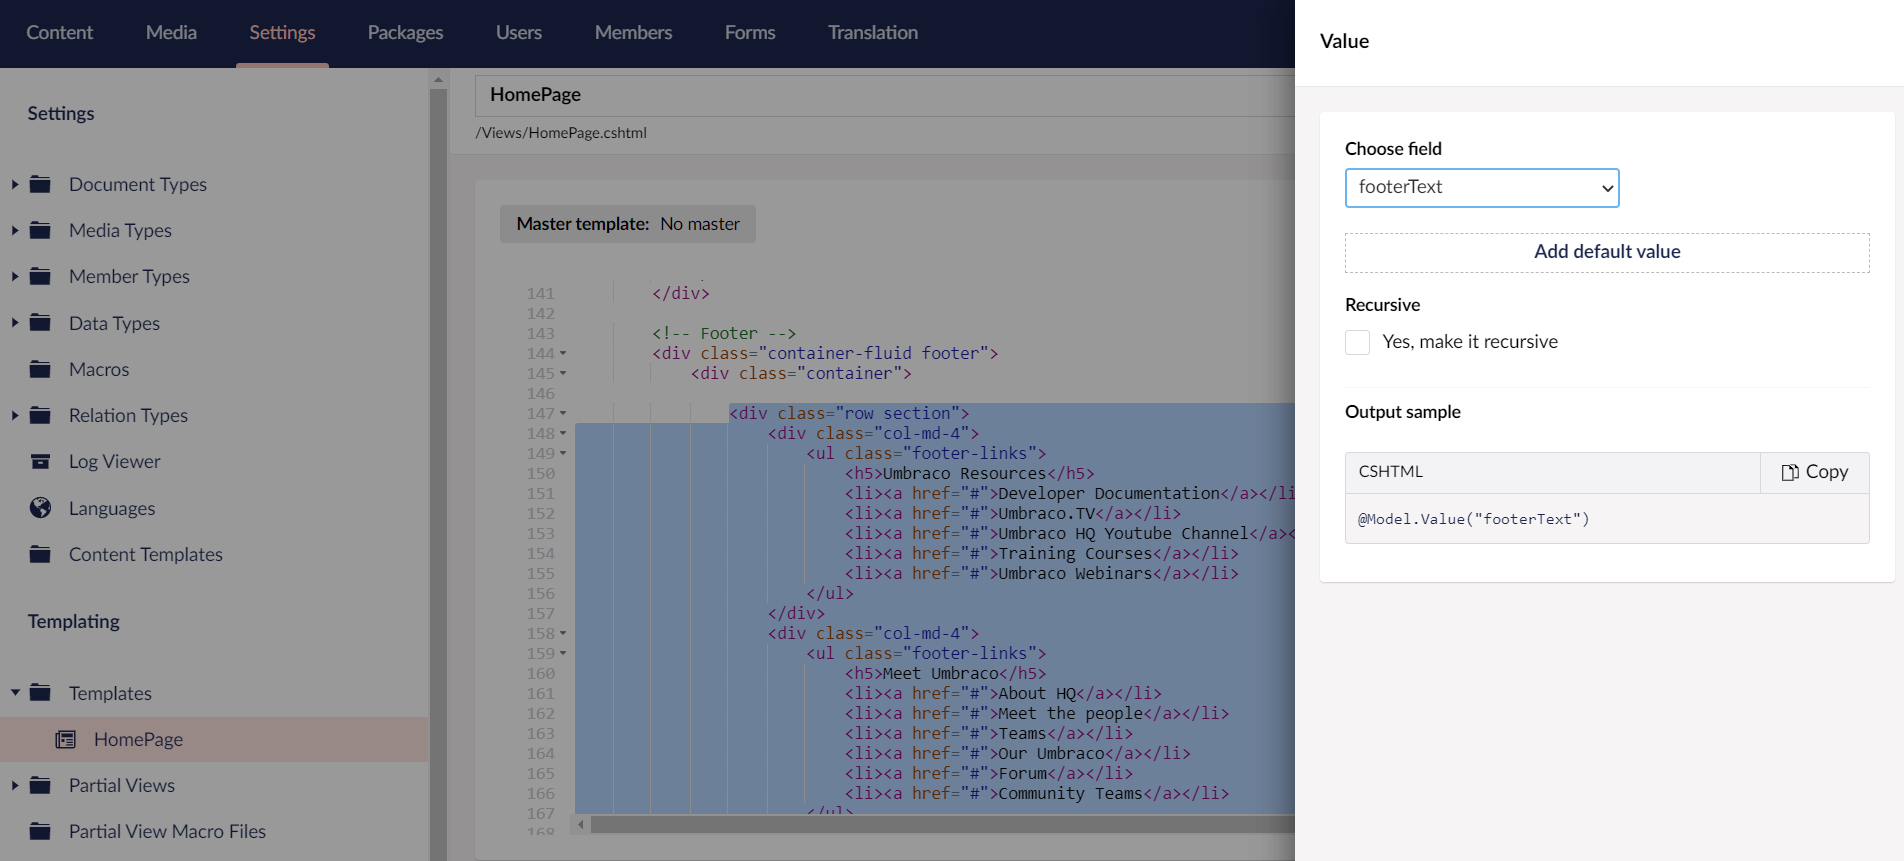Select the HomePage template in tree
The image size is (1904, 861).
[x=138, y=739]
